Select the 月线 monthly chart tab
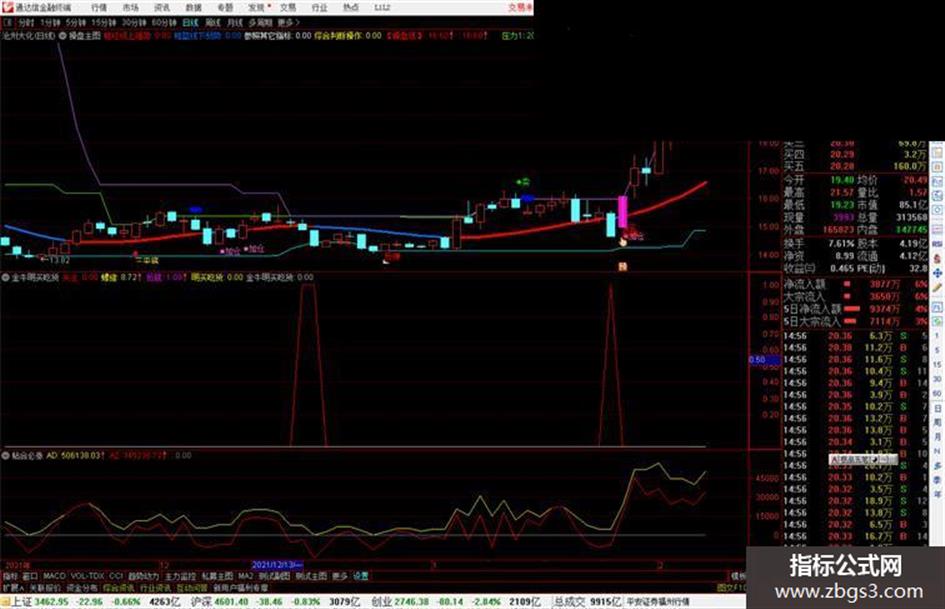The width and height of the screenshot is (945, 609). point(234,22)
